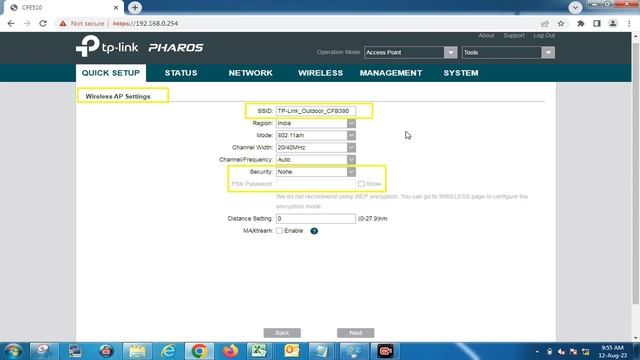The height and width of the screenshot is (360, 640).
Task: Click the browser forward arrow
Action: point(27,24)
